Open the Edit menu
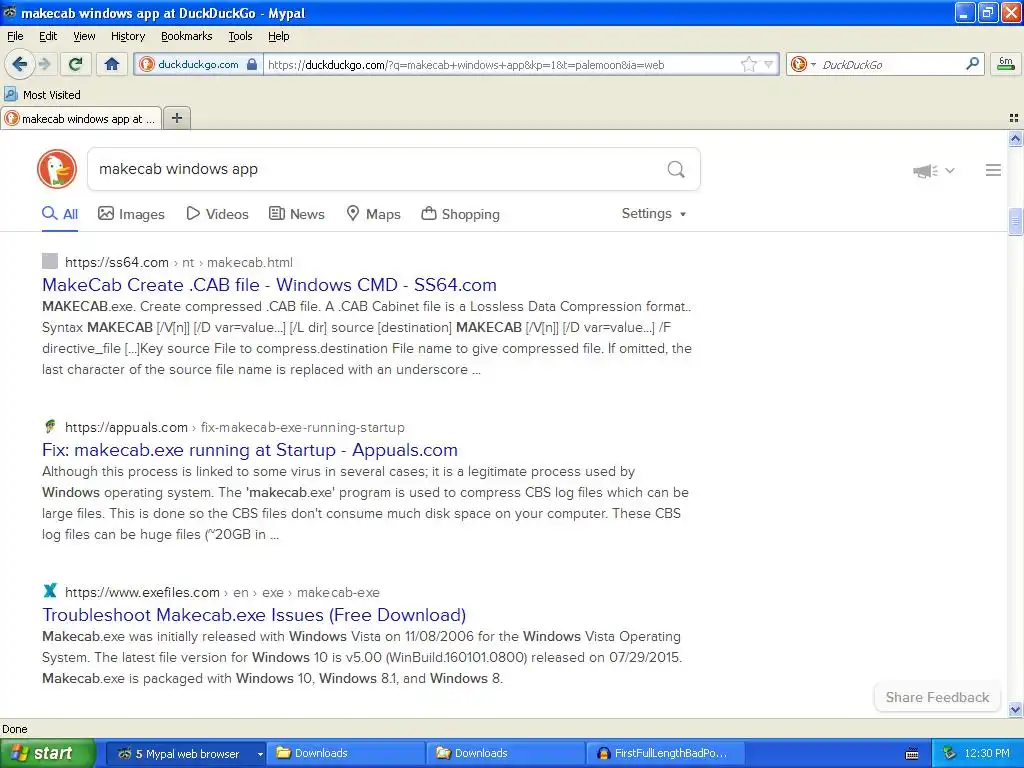Viewport: 1024px width, 768px height. tap(48, 36)
